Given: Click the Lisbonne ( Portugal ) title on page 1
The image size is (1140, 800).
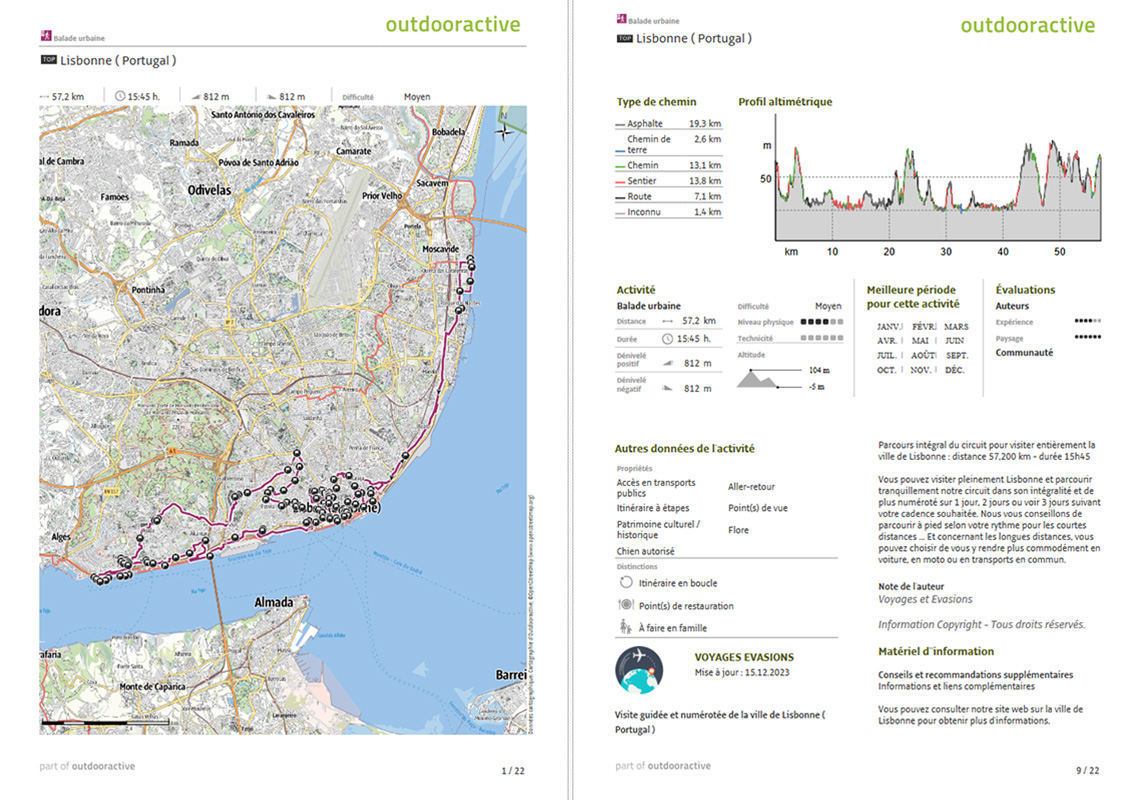Looking at the screenshot, I should point(118,60).
